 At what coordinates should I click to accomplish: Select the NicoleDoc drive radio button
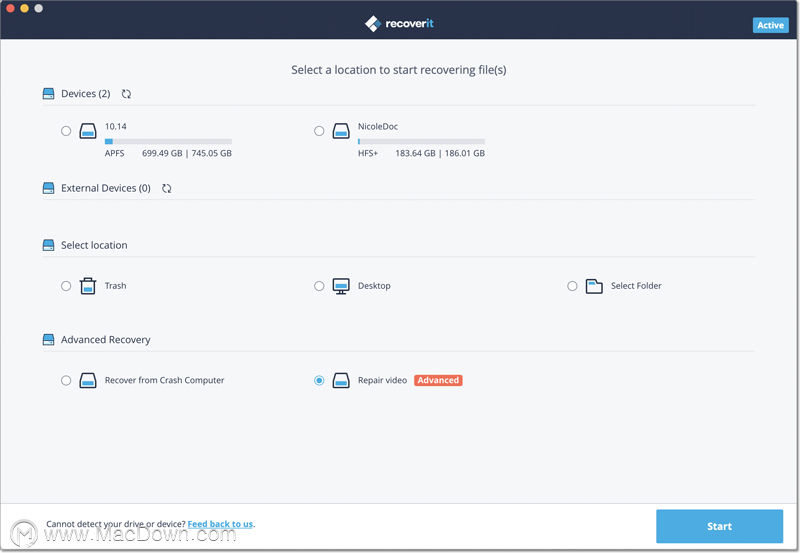point(319,131)
